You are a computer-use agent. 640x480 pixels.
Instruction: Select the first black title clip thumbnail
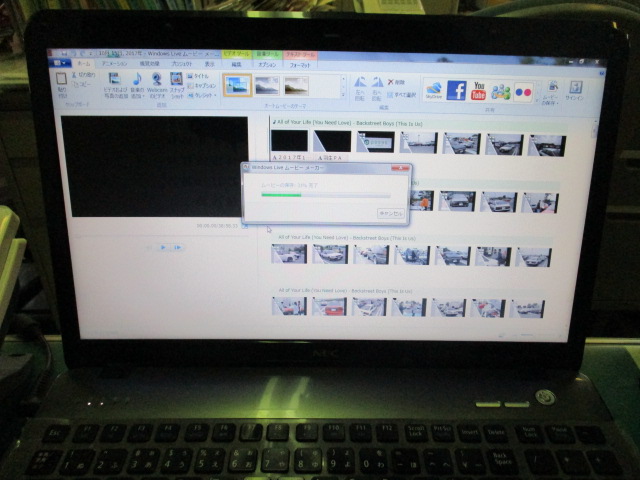click(289, 141)
